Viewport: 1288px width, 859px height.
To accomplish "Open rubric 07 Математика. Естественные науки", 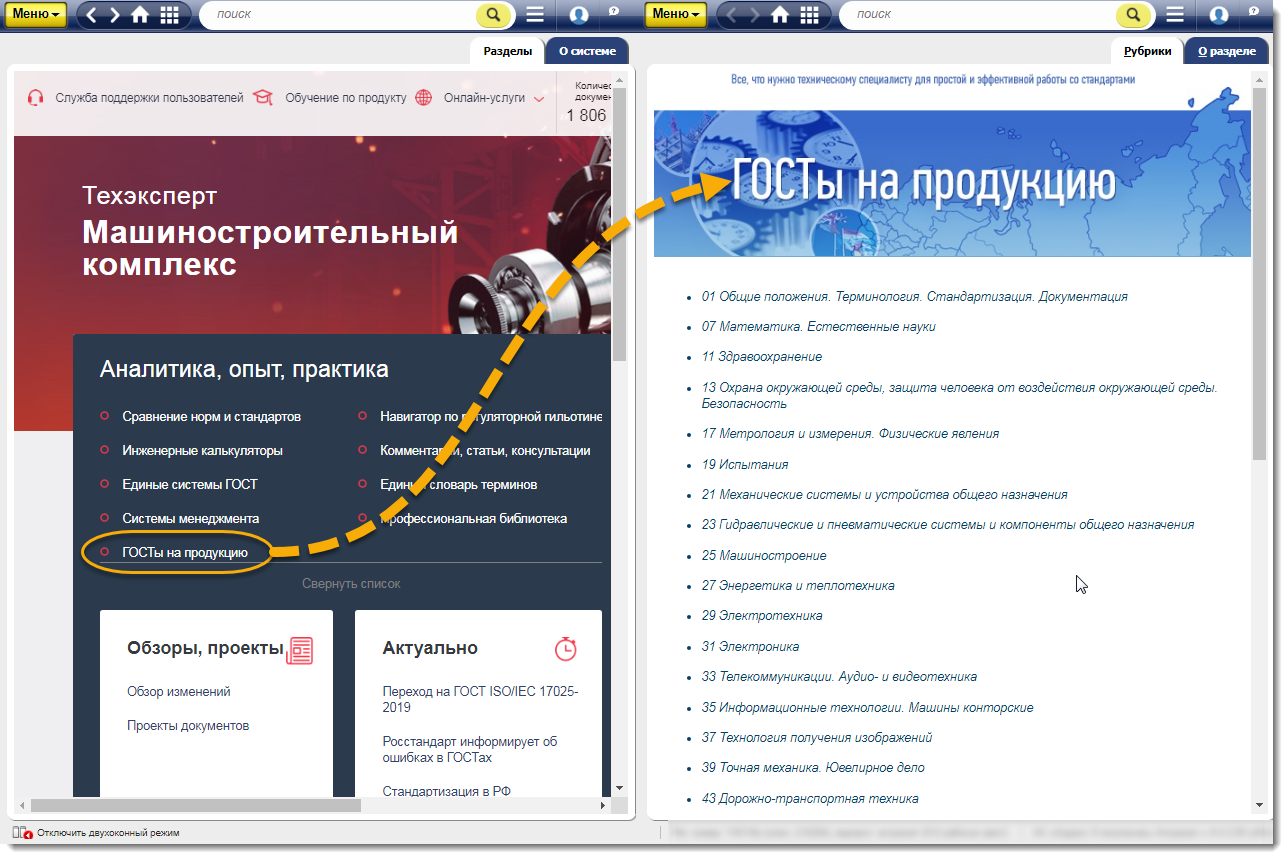I will click(x=819, y=326).
